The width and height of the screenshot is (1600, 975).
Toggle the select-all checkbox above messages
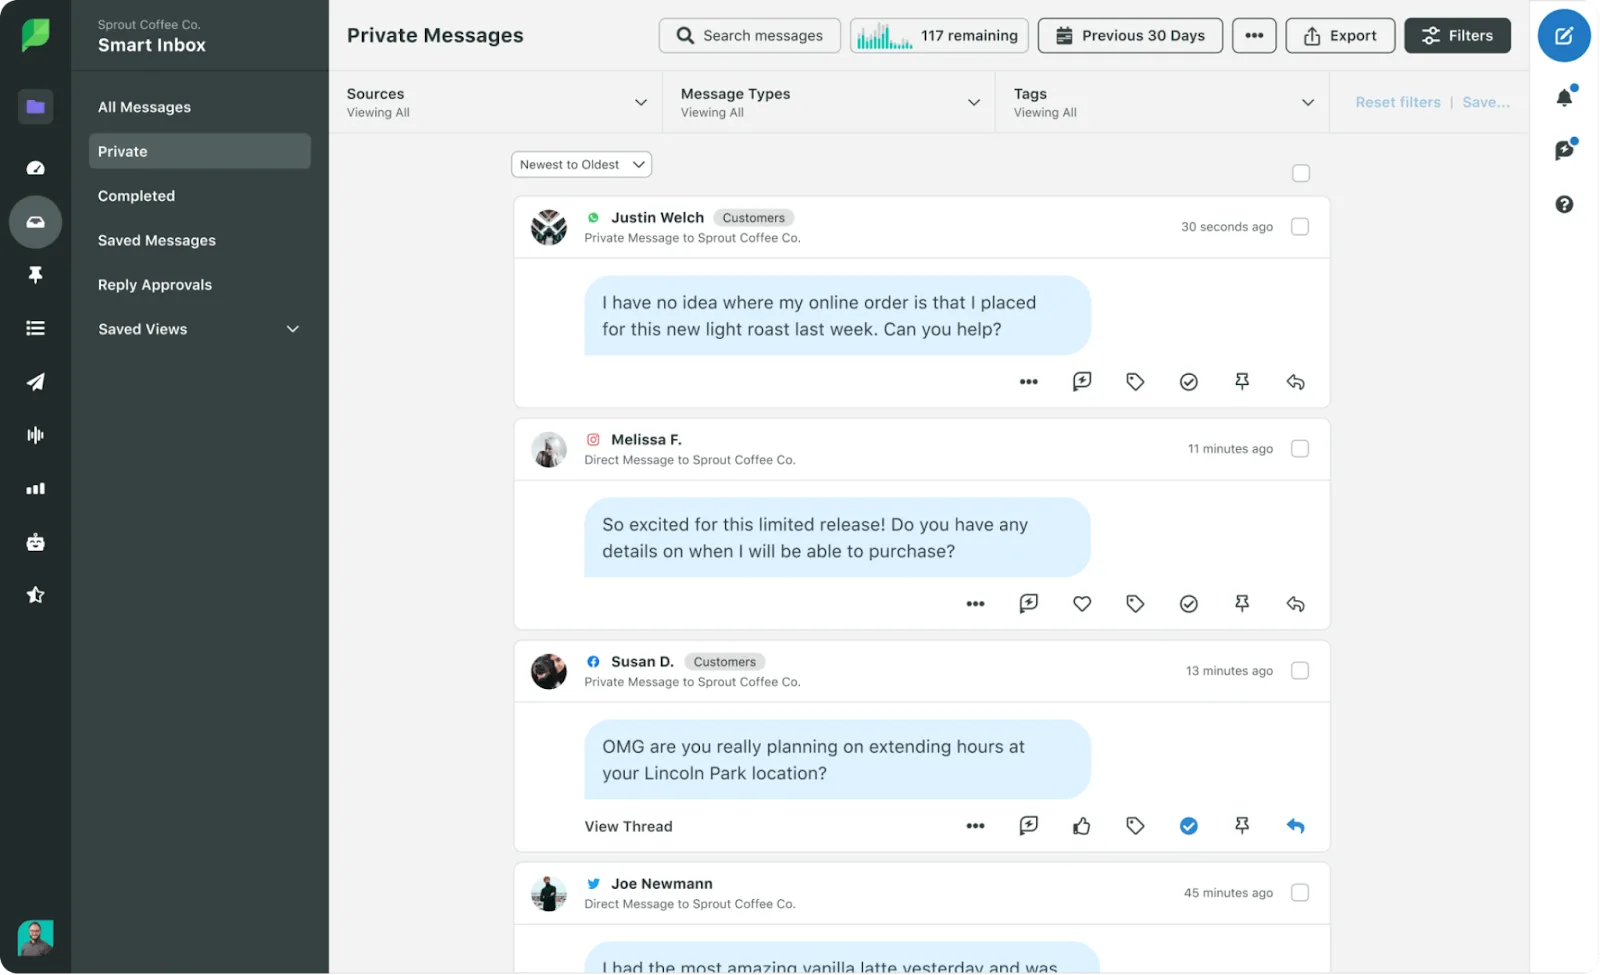[x=1300, y=173]
